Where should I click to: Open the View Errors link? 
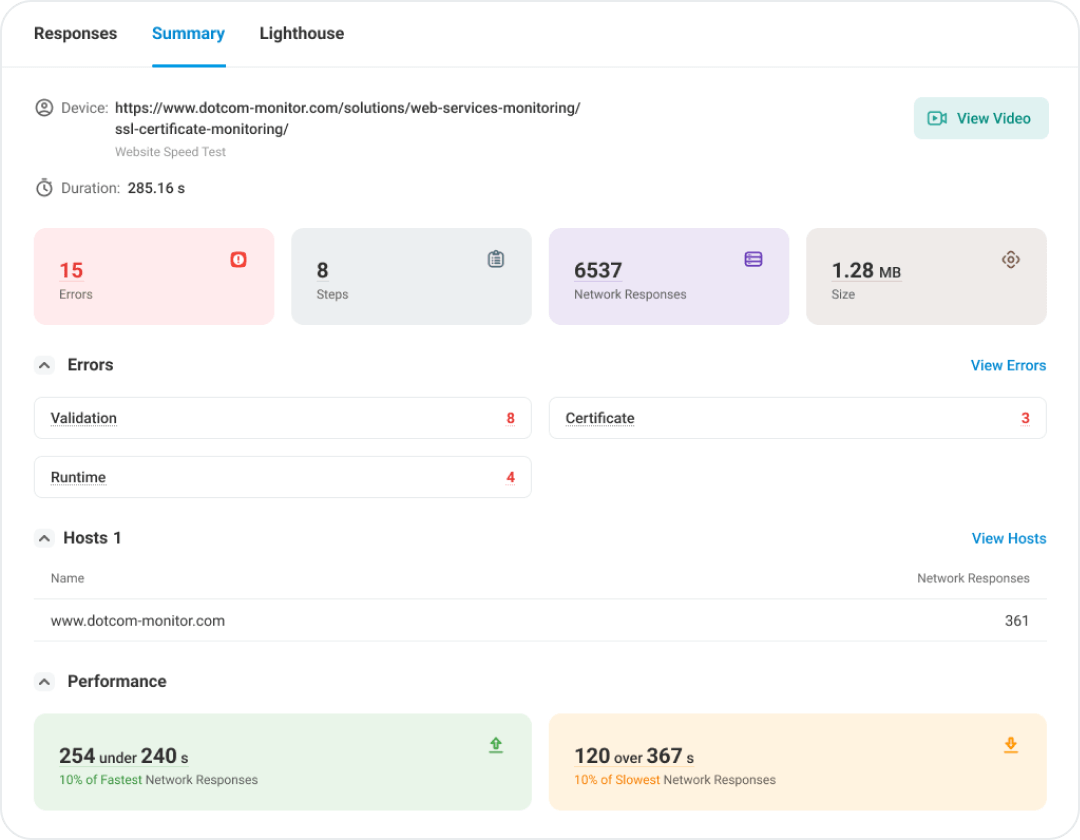click(1008, 365)
